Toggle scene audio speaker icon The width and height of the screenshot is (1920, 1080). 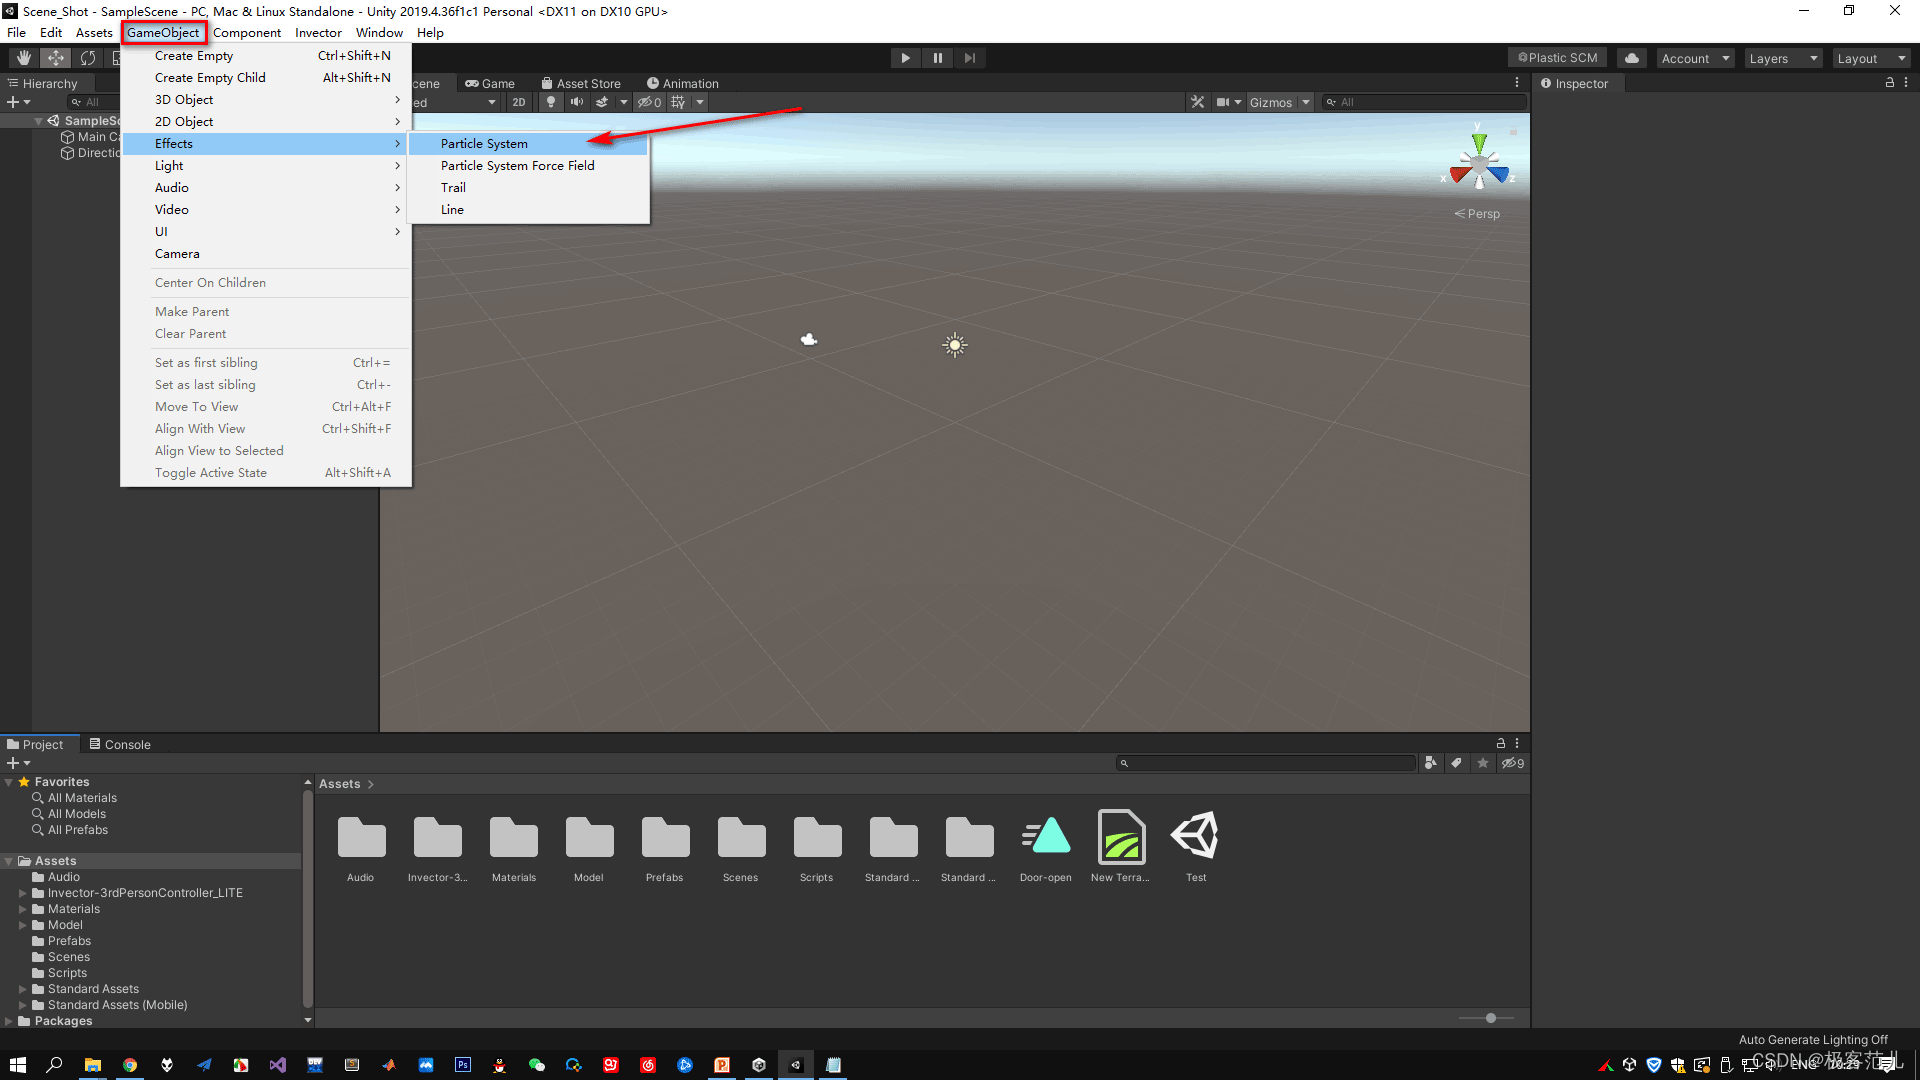click(x=576, y=102)
